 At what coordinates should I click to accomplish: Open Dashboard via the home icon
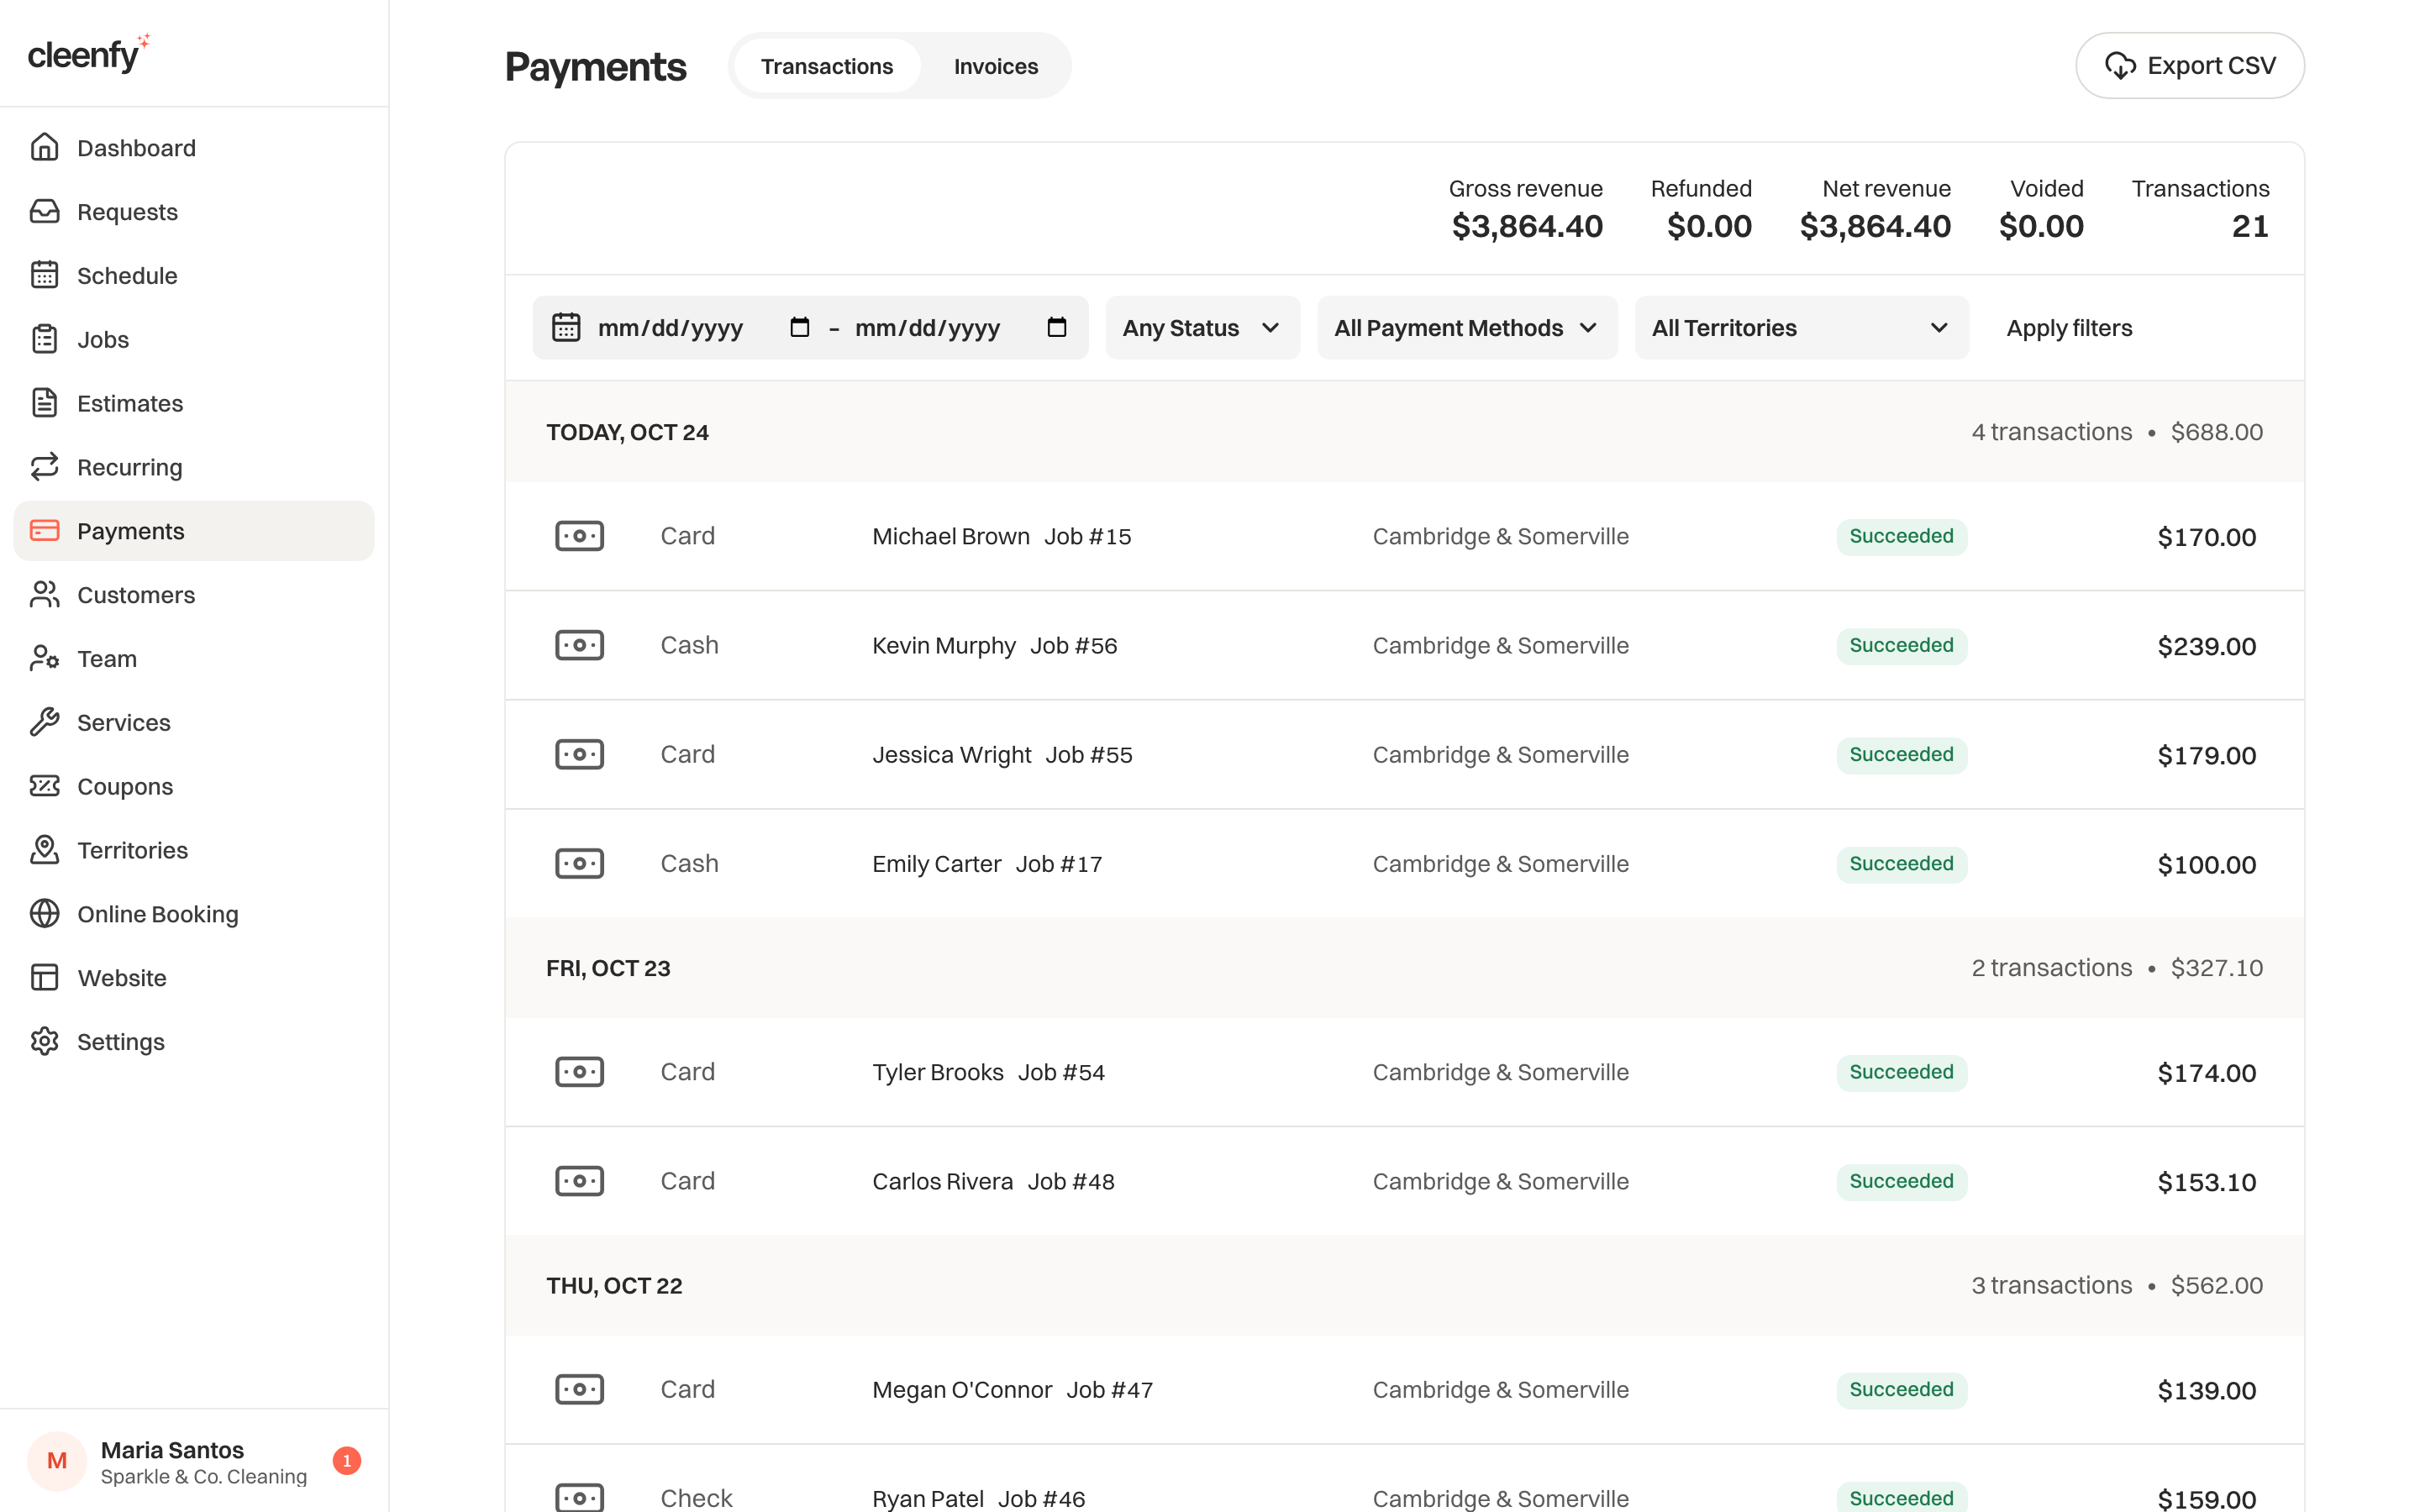point(44,147)
